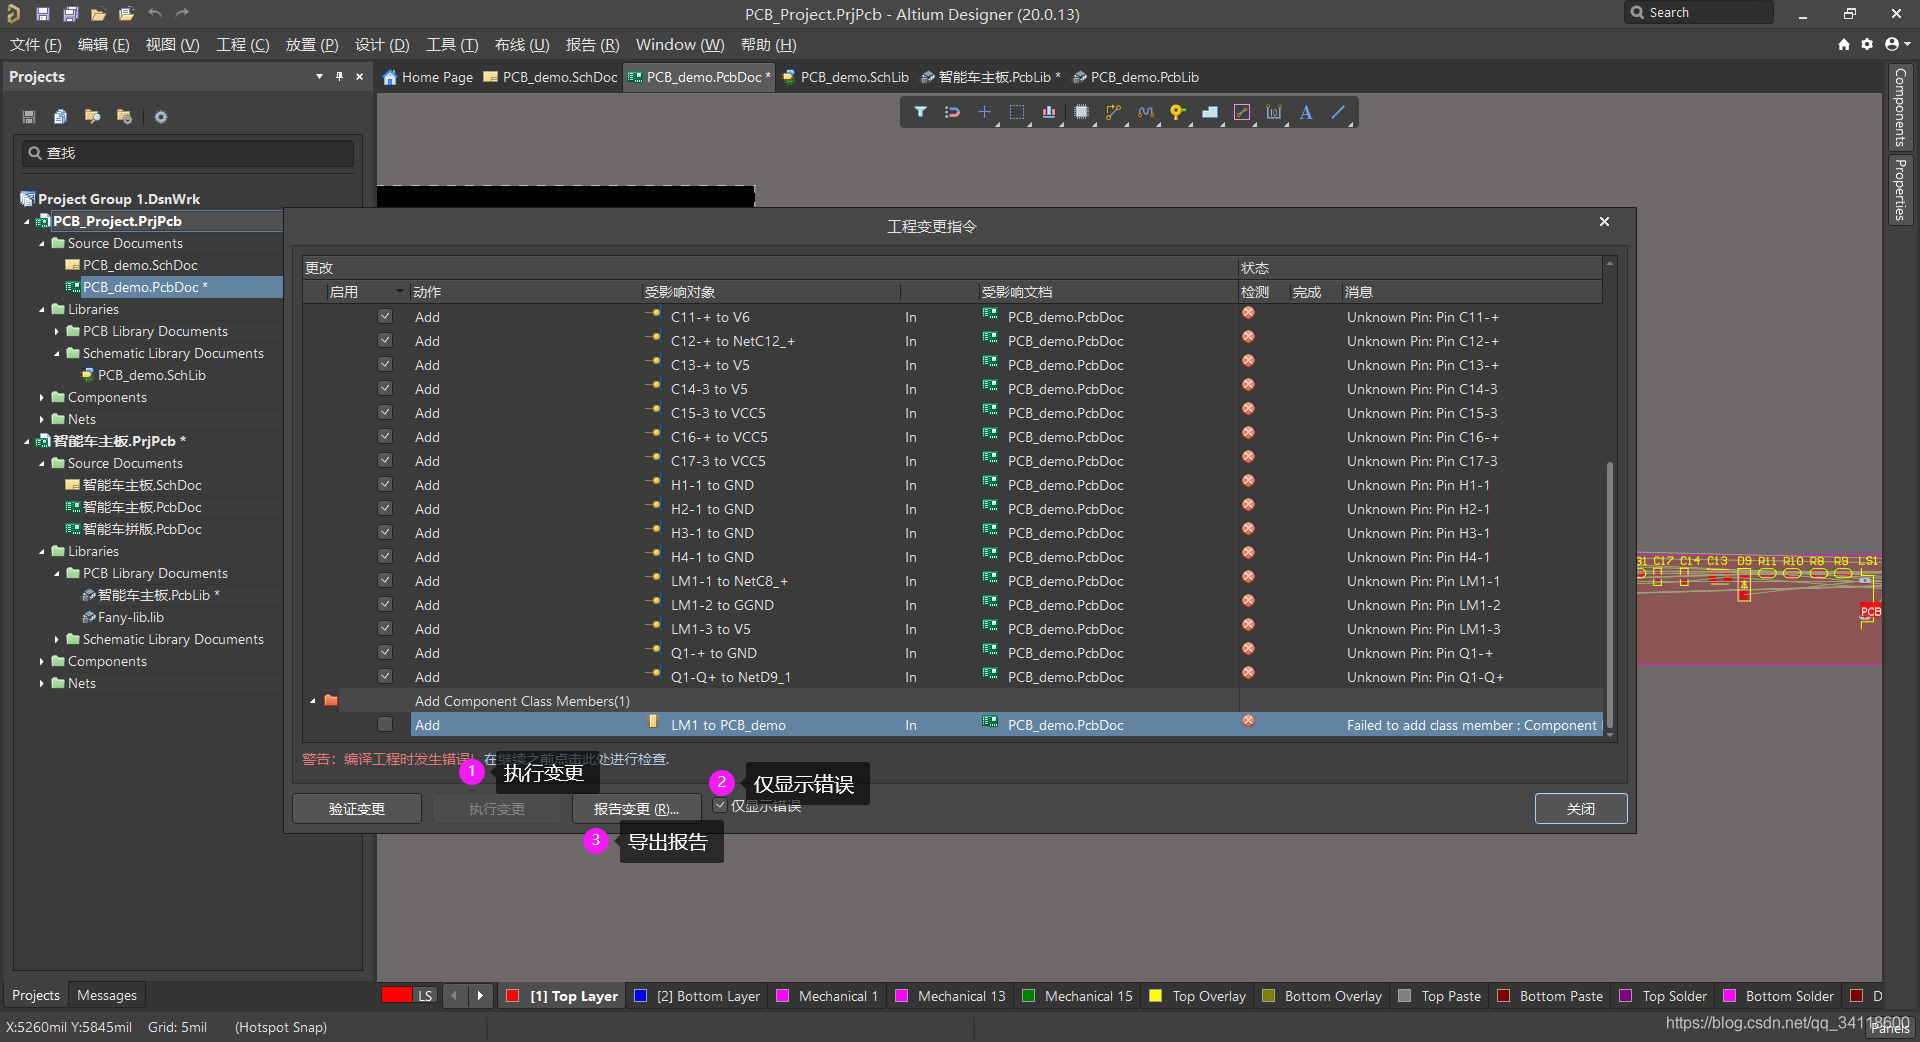
Task: Select the place text string tool
Action: 1306,112
